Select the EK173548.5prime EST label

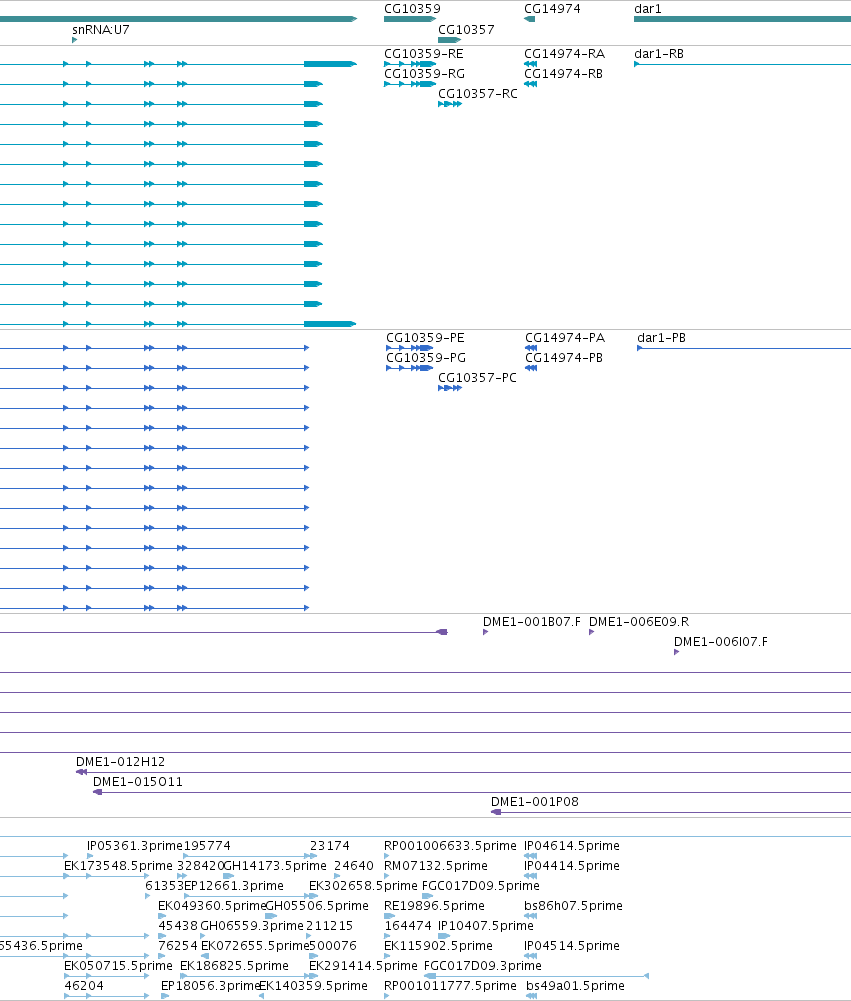click(118, 866)
